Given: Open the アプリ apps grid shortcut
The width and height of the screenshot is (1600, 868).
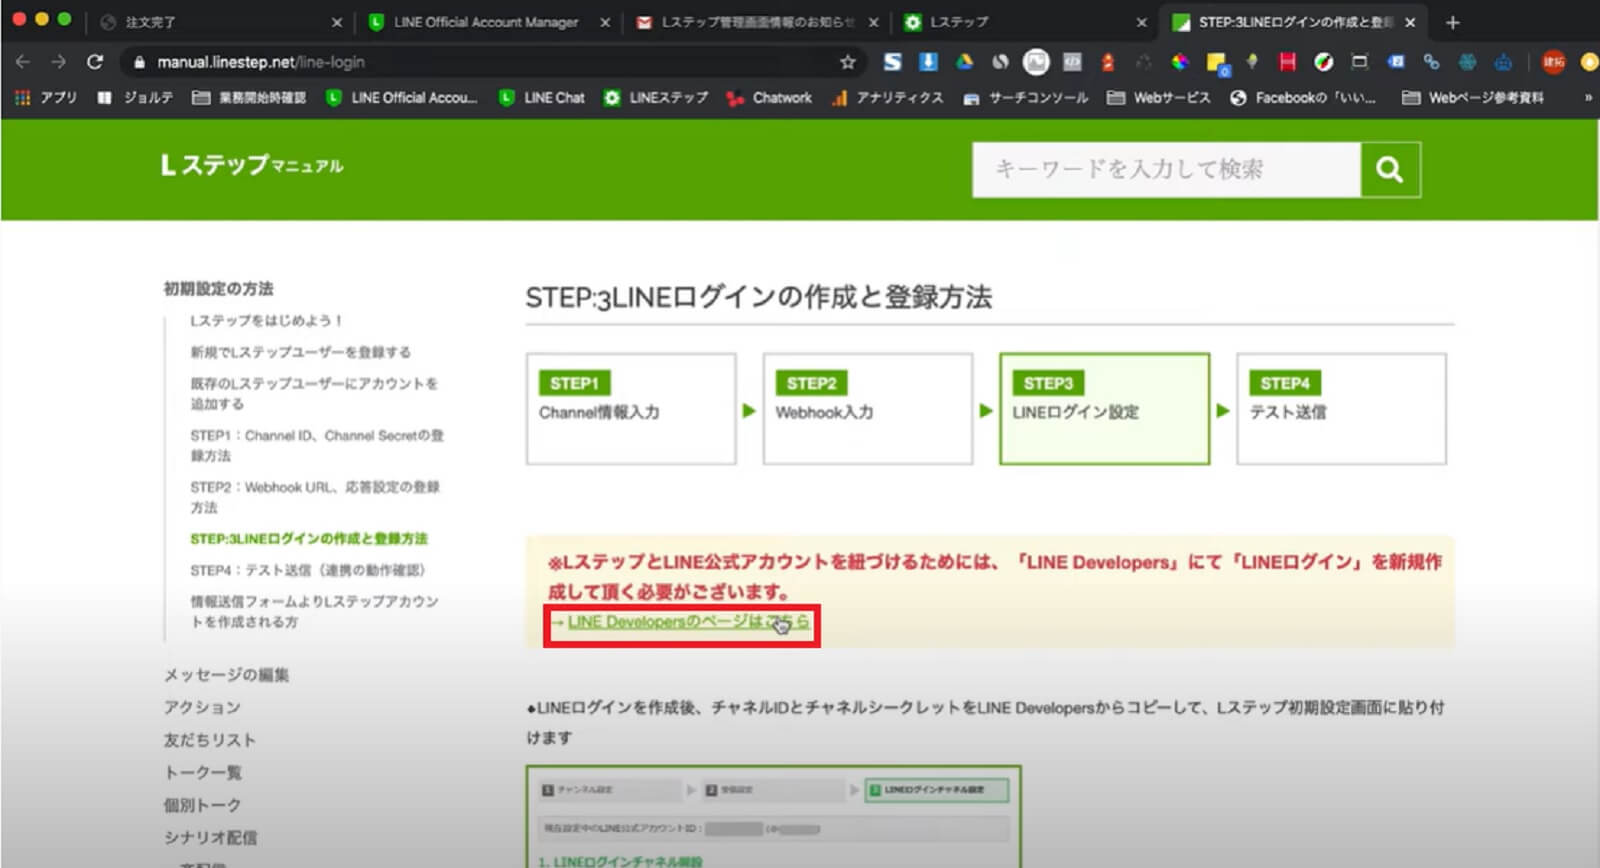Looking at the screenshot, I should tap(45, 97).
